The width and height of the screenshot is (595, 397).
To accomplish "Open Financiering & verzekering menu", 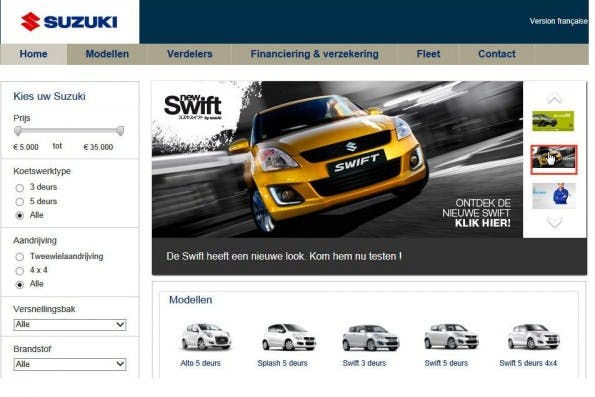I will 315,54.
